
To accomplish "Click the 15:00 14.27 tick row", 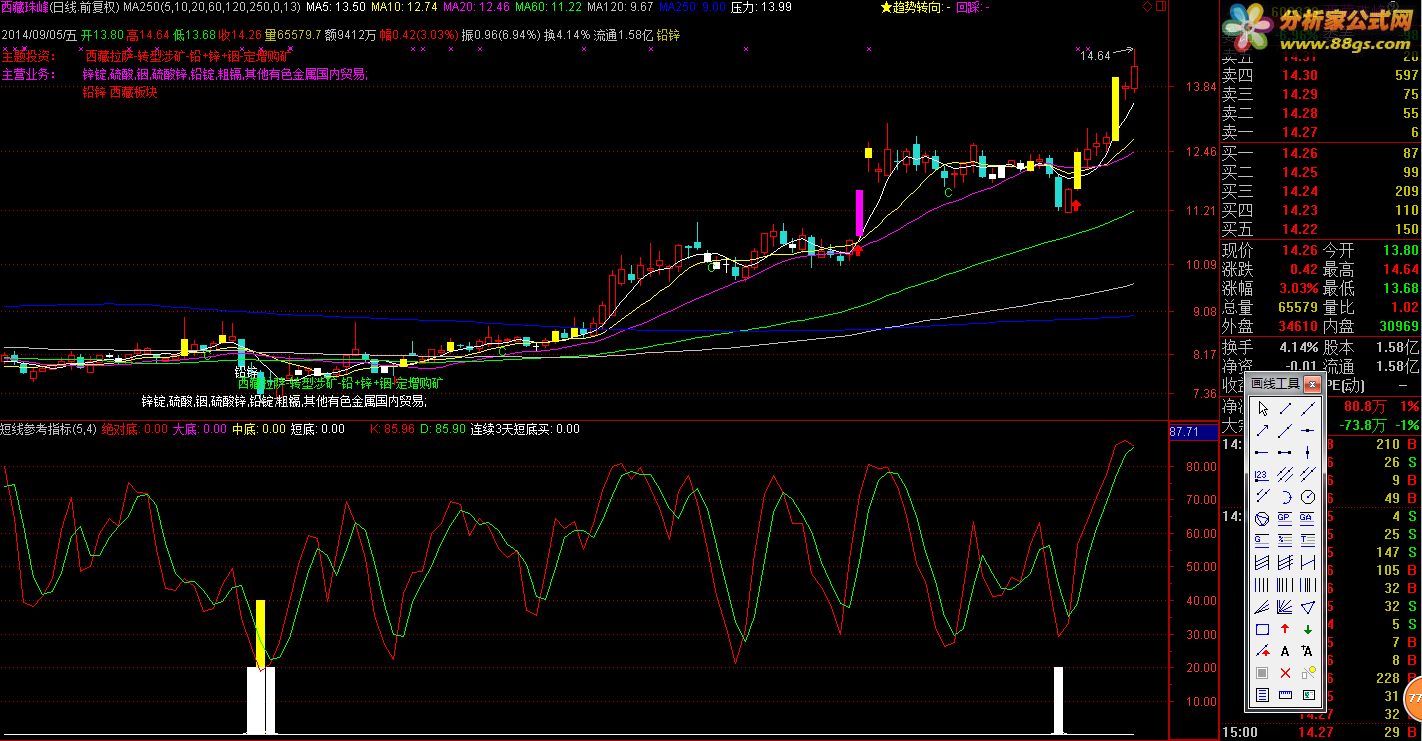I will point(1321,732).
